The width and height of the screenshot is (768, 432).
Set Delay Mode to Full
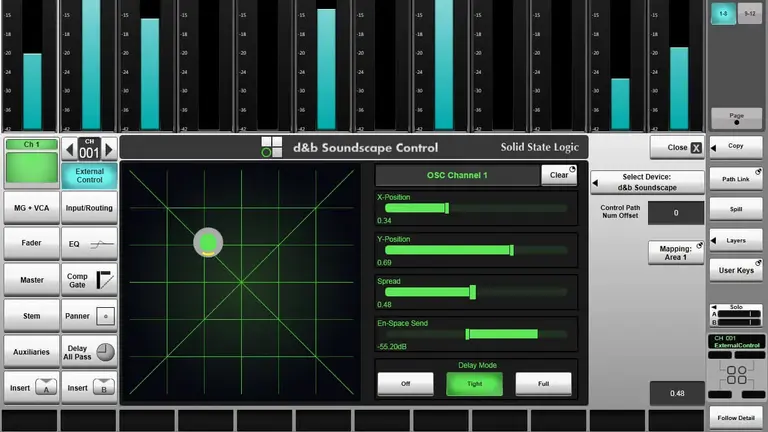tap(543, 384)
